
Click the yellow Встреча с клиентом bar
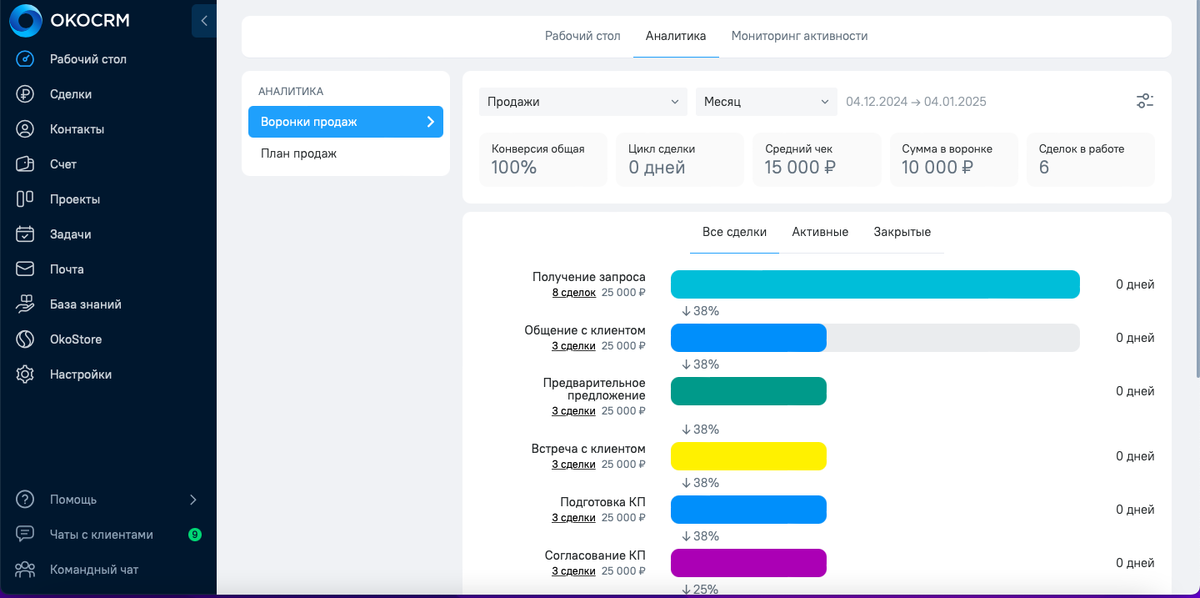click(x=748, y=456)
